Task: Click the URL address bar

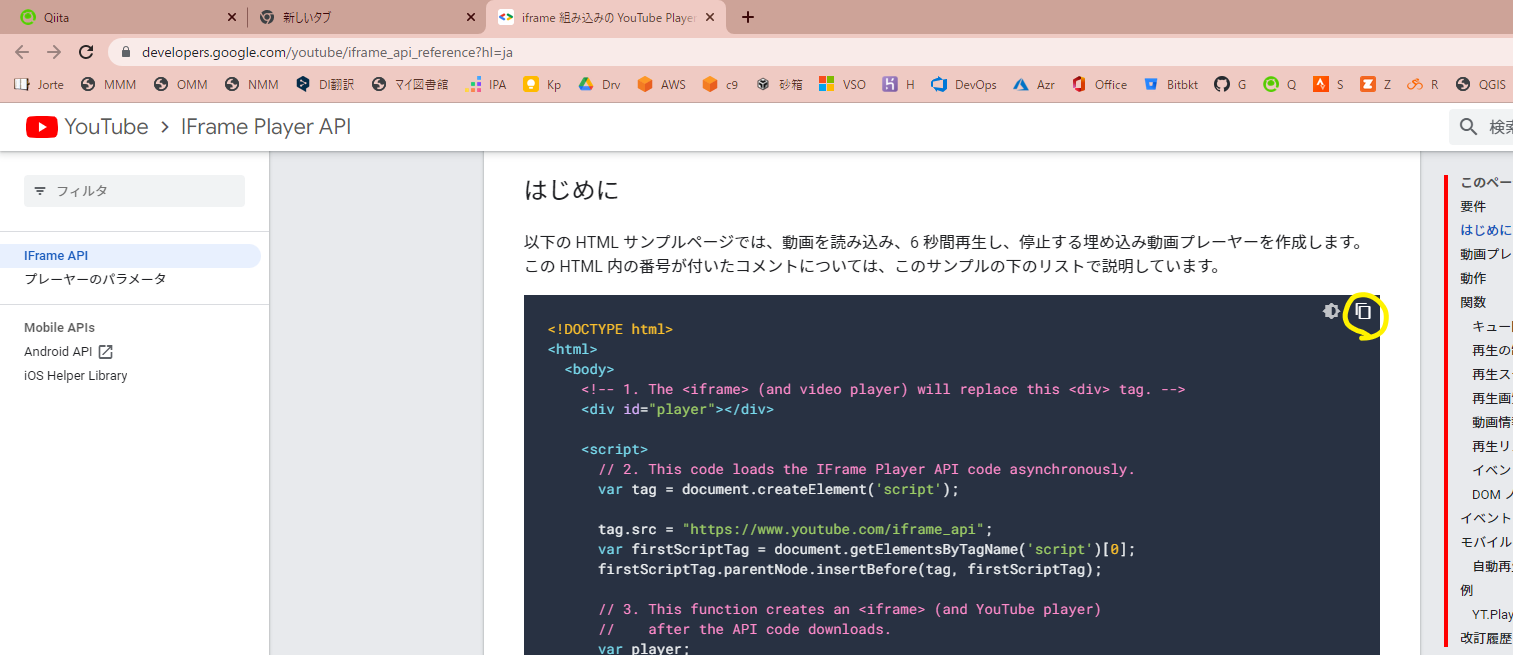Action: pos(810,52)
